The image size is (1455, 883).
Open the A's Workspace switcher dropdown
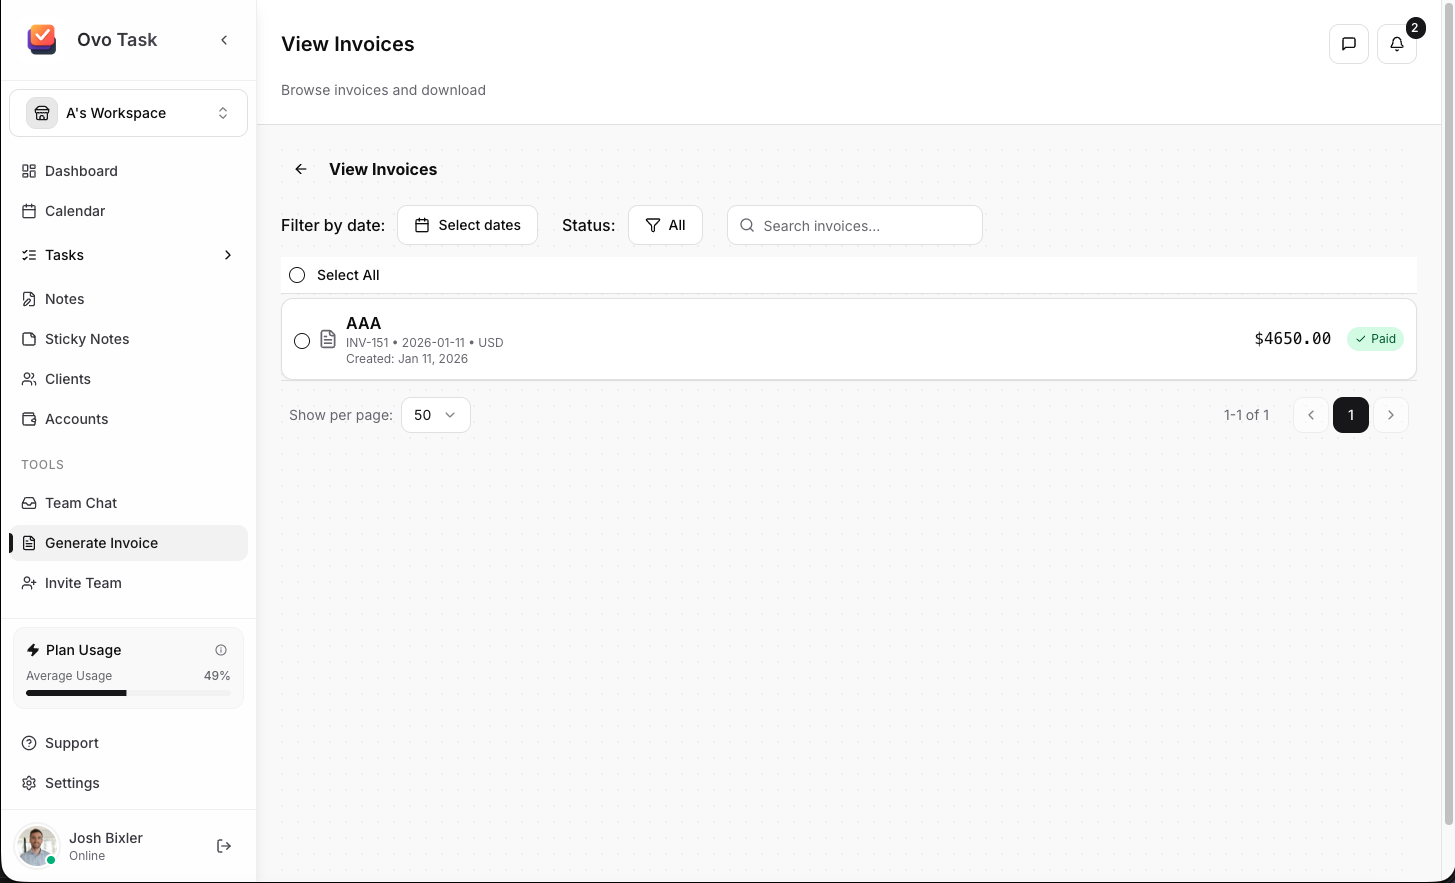click(x=128, y=113)
